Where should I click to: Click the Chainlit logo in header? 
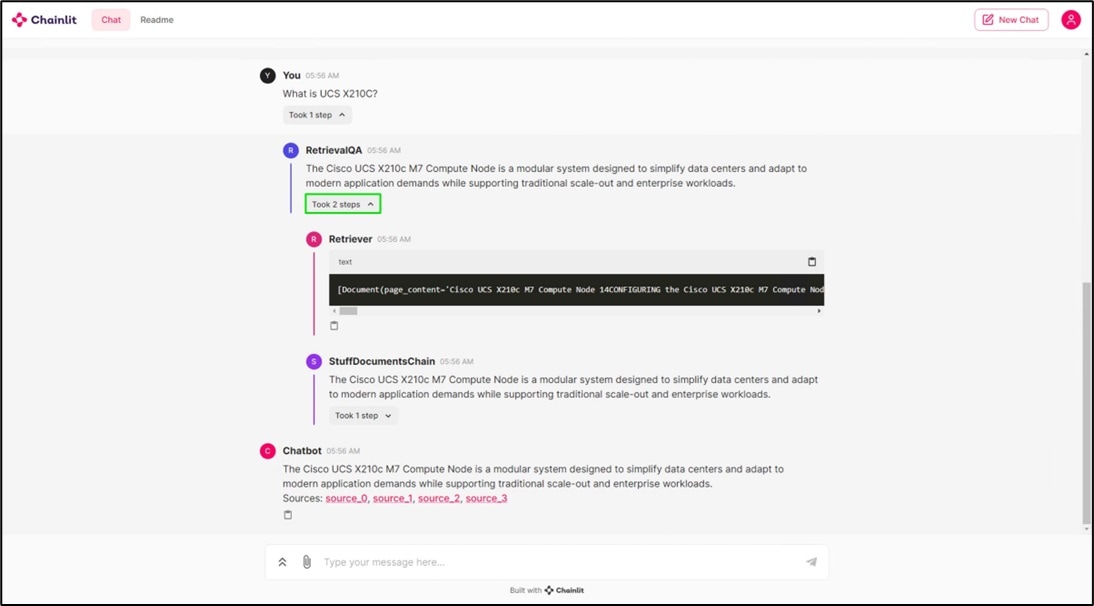[x=44, y=20]
